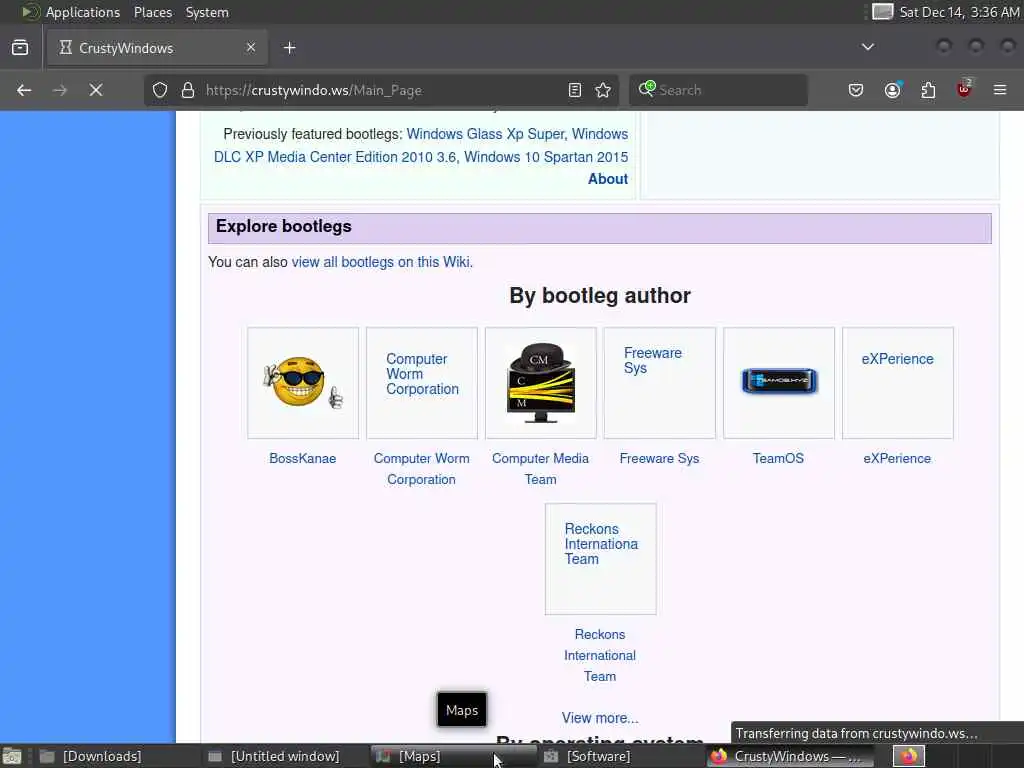
Task: Open the Places menu
Action: pos(153,12)
